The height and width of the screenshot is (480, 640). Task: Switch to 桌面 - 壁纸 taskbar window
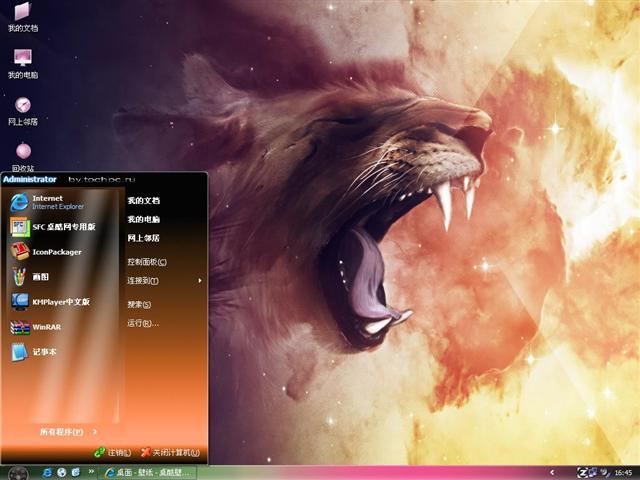tap(148, 473)
